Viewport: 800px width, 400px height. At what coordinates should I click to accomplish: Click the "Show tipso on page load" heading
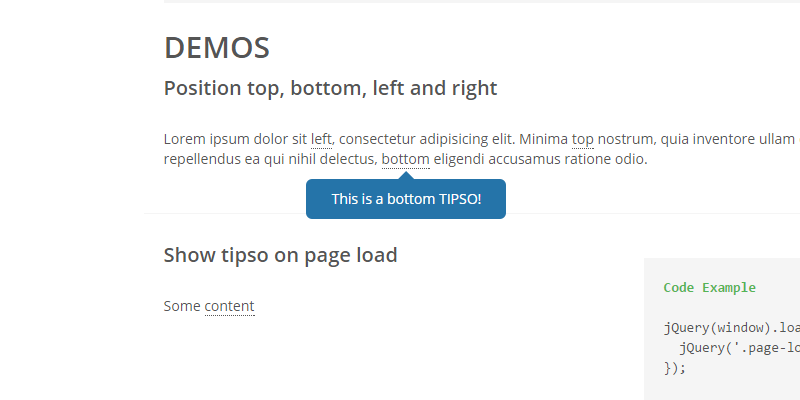point(280,255)
